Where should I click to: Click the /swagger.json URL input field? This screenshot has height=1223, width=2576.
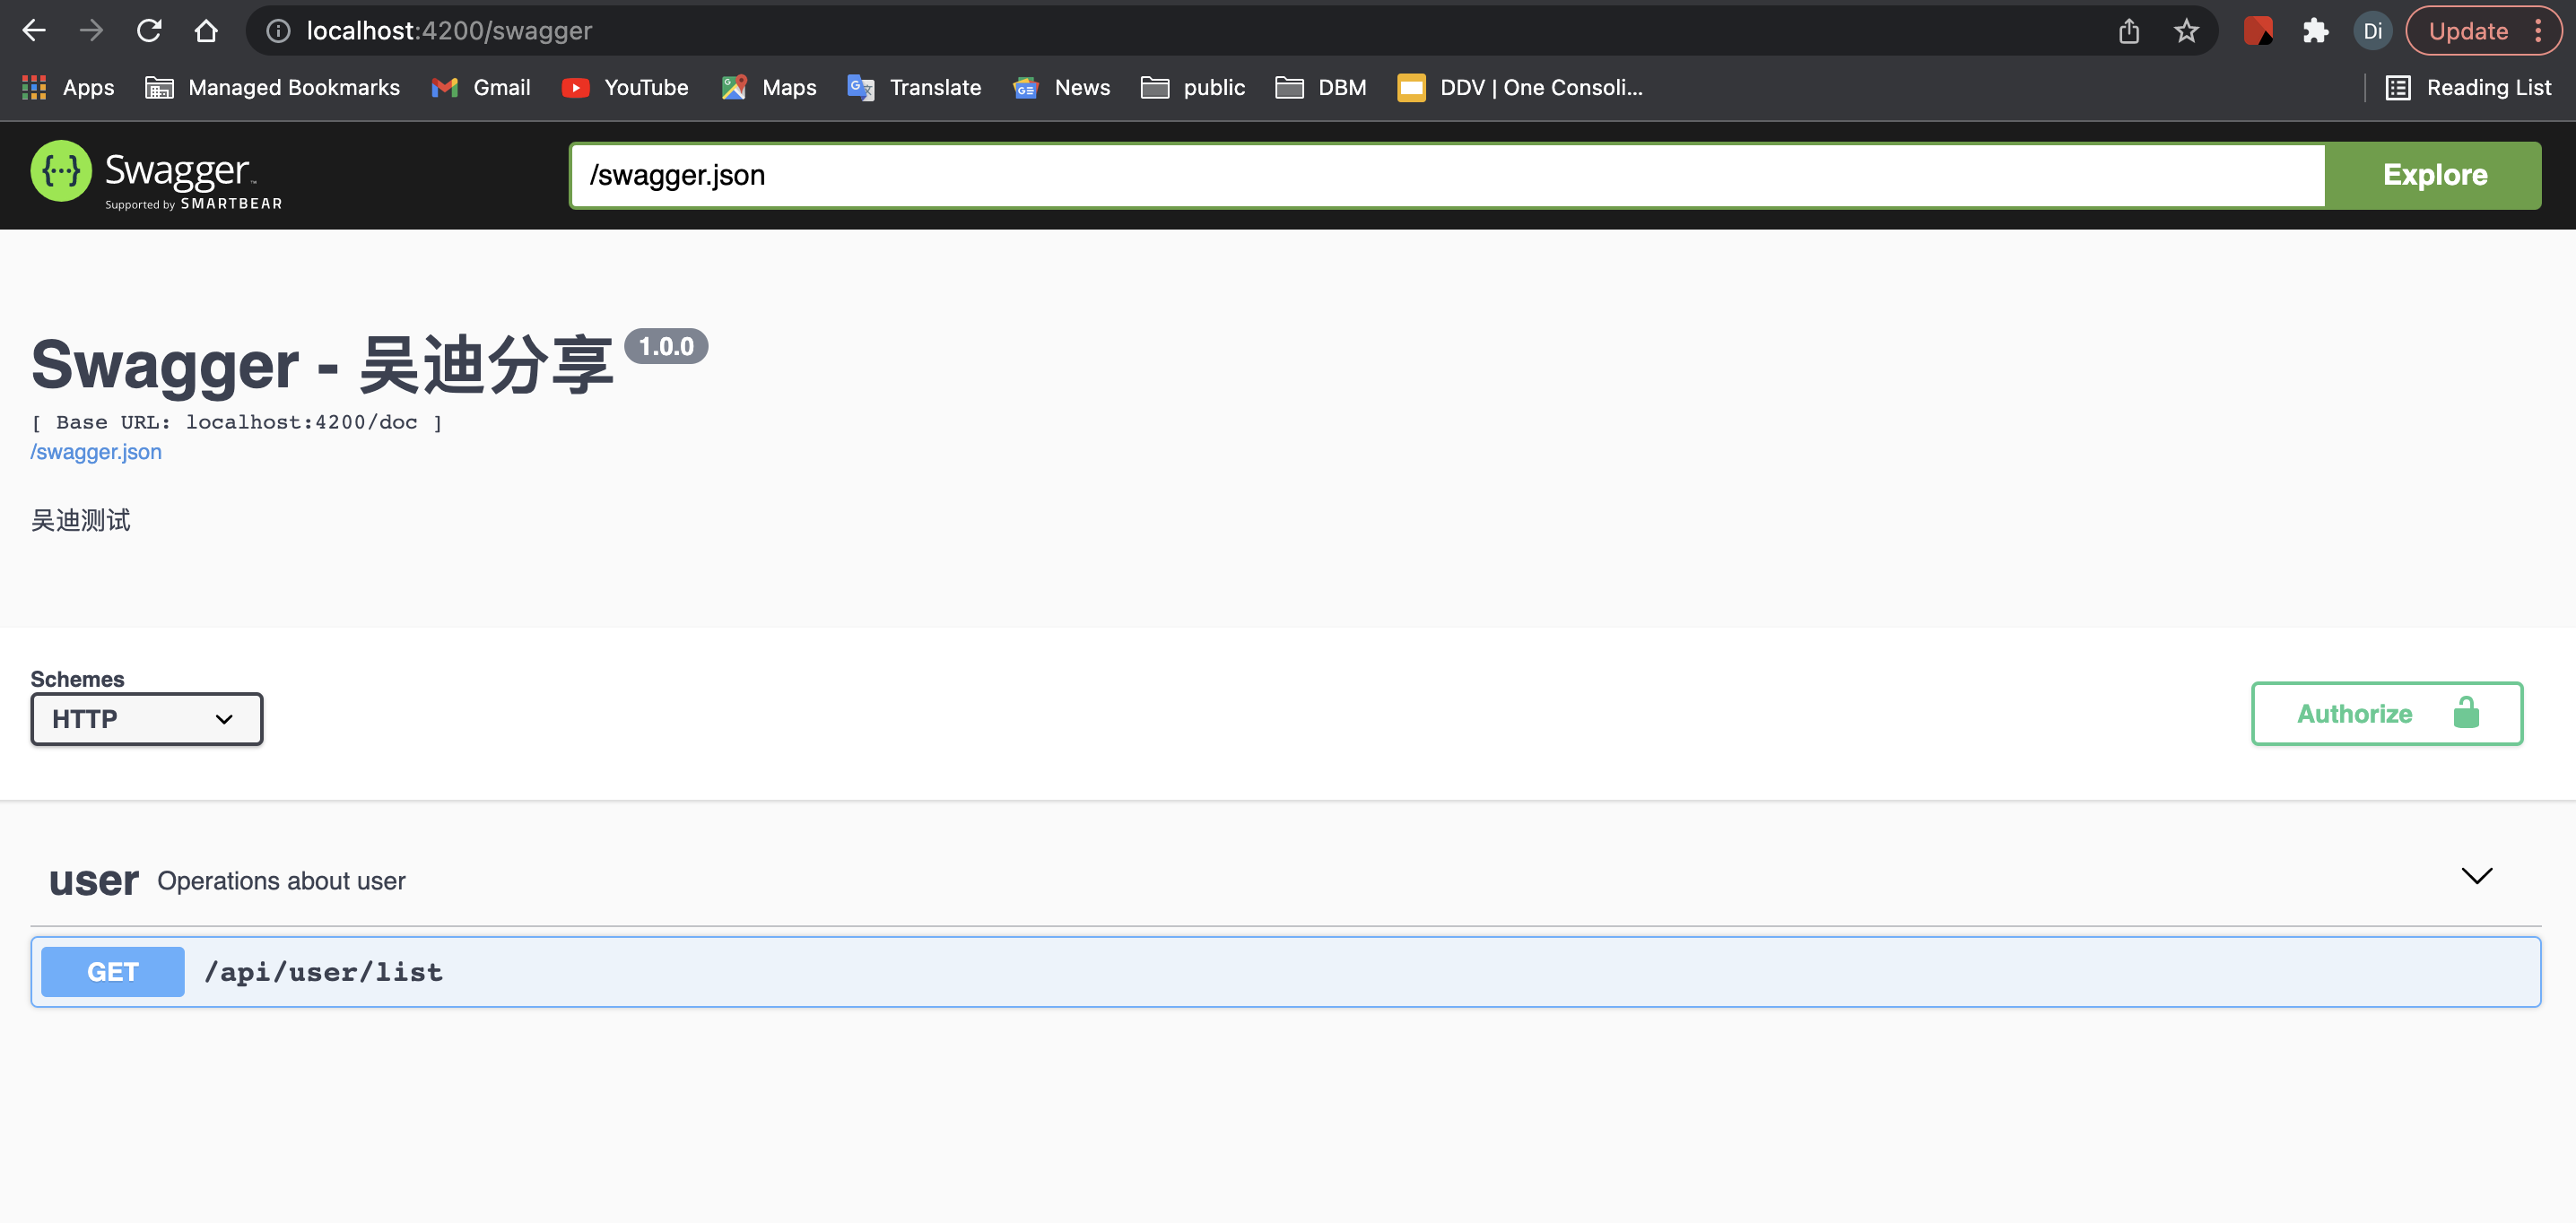tap(1446, 175)
